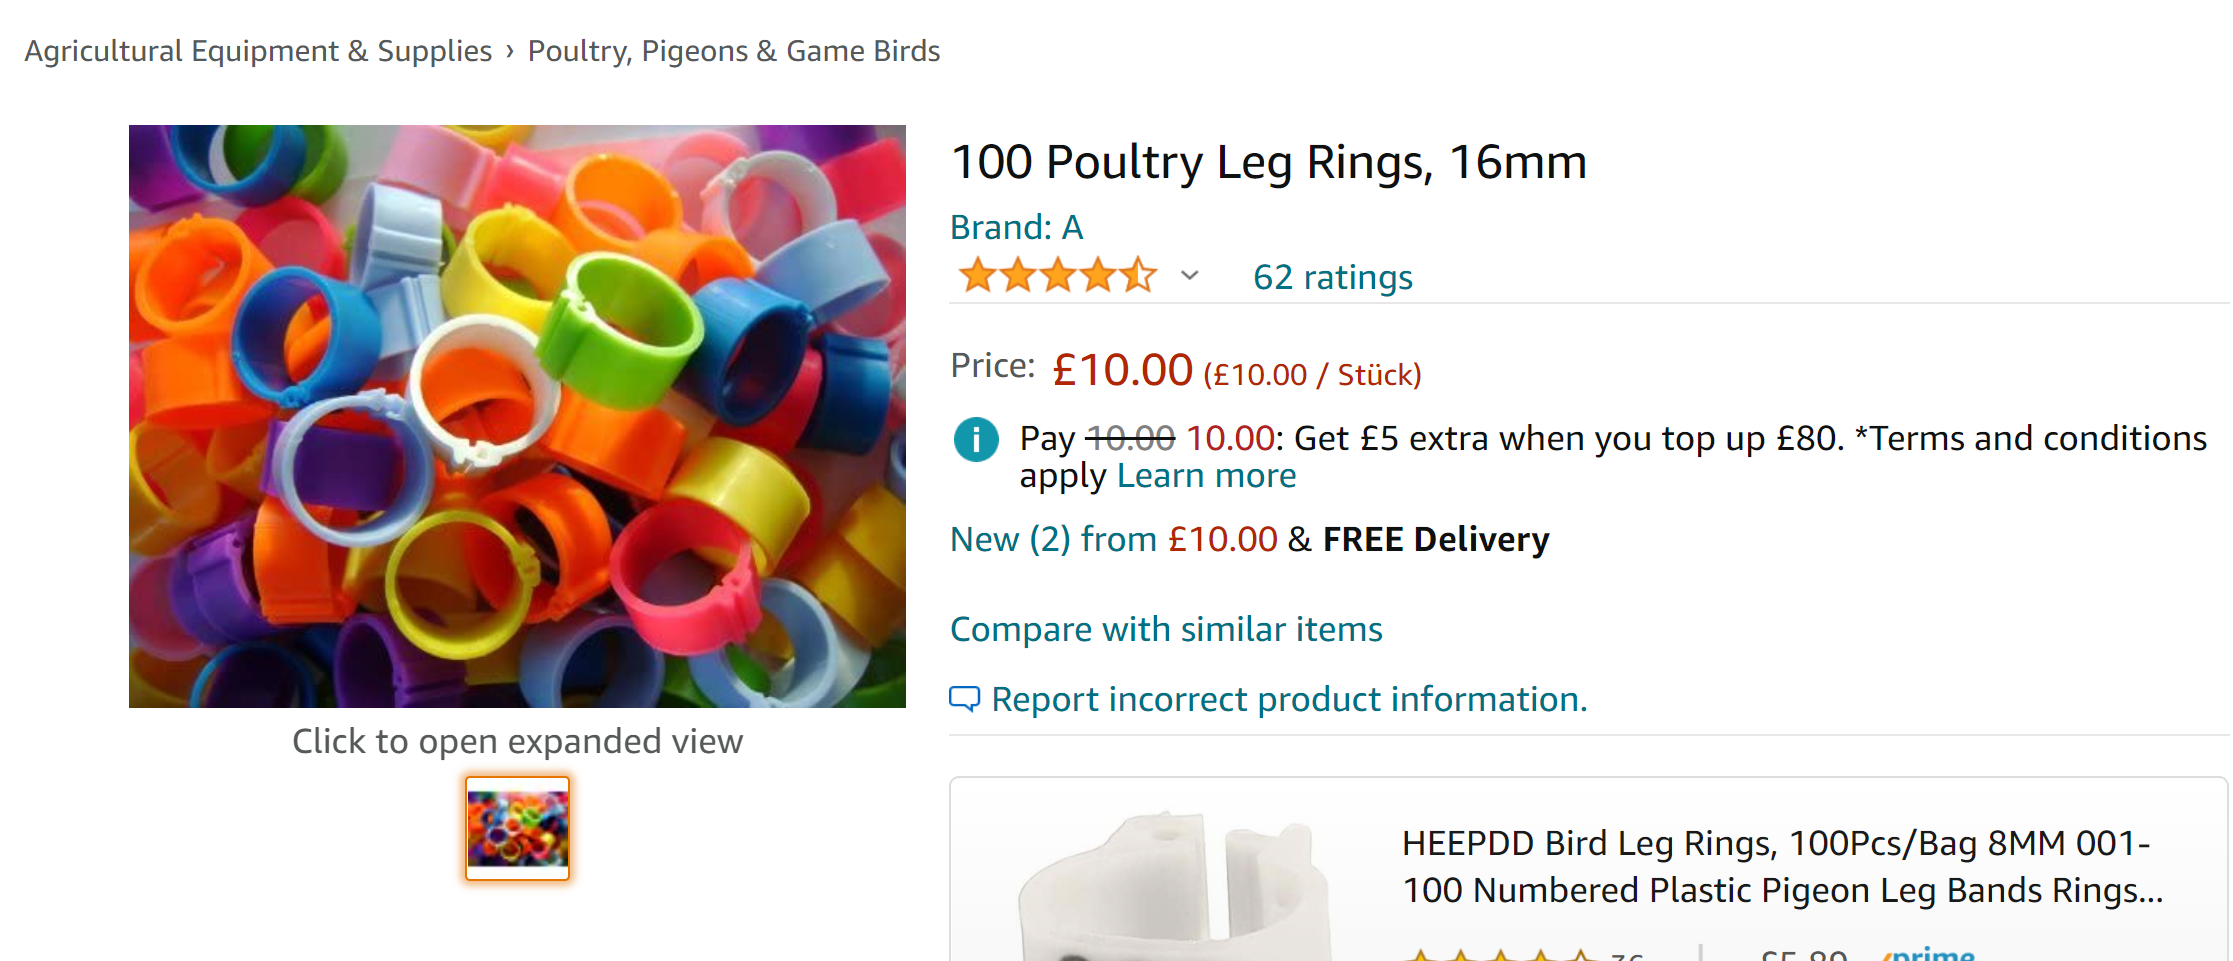2233x961 pixels.
Task: Open Agricultural Equipment & Supplies breadcrumb
Action: pyautogui.click(x=258, y=51)
